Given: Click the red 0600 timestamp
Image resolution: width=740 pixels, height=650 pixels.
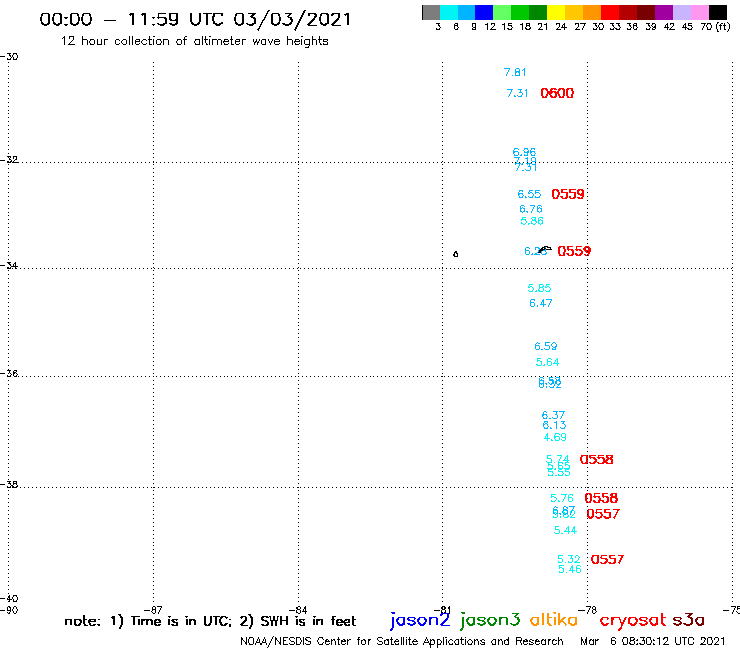Looking at the screenshot, I should tap(557, 93).
